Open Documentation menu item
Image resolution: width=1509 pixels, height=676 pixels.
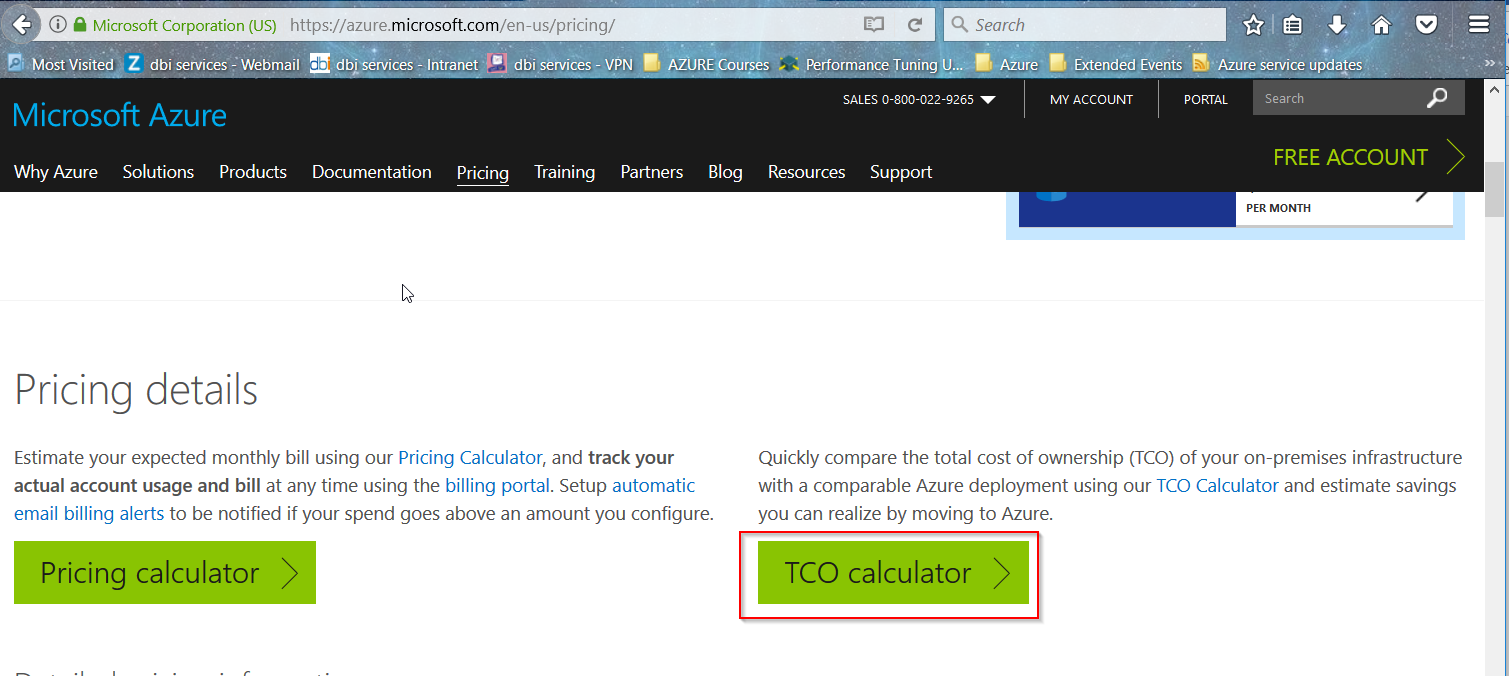point(372,172)
